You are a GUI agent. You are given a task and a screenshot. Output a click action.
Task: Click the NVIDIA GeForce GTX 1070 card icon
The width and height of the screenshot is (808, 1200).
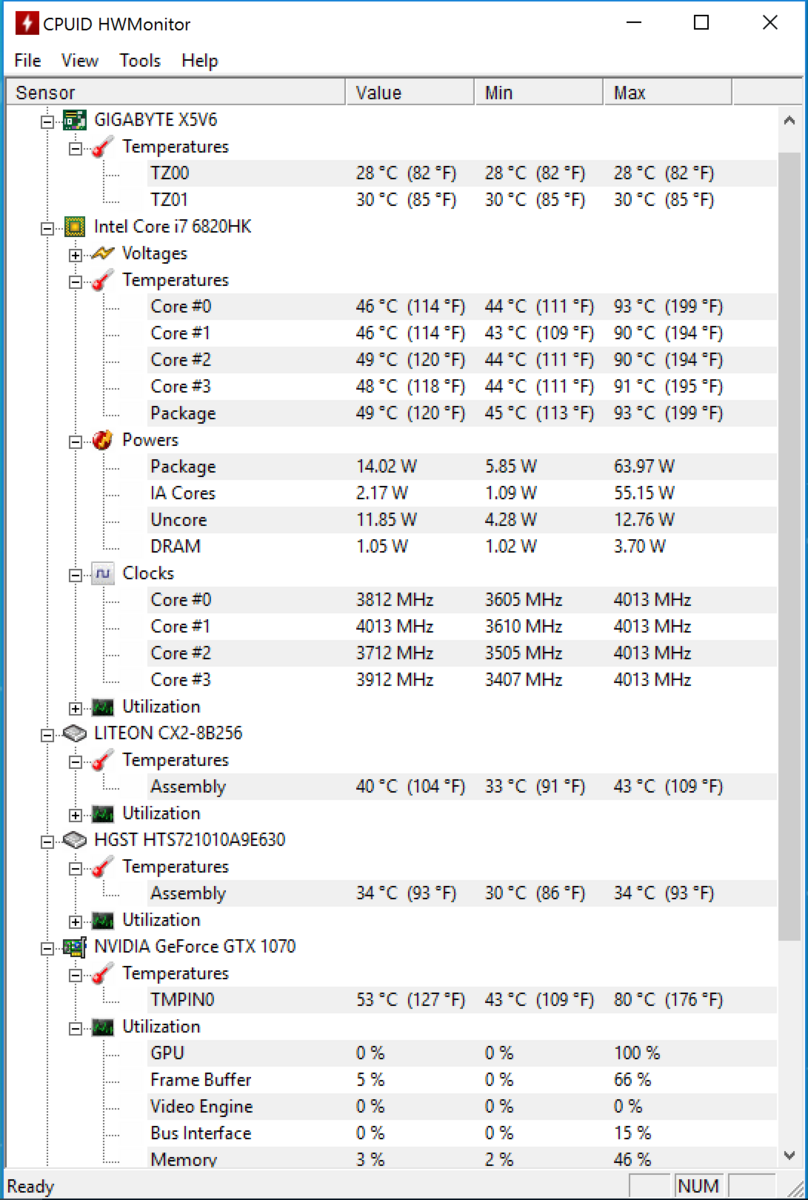click(x=73, y=947)
